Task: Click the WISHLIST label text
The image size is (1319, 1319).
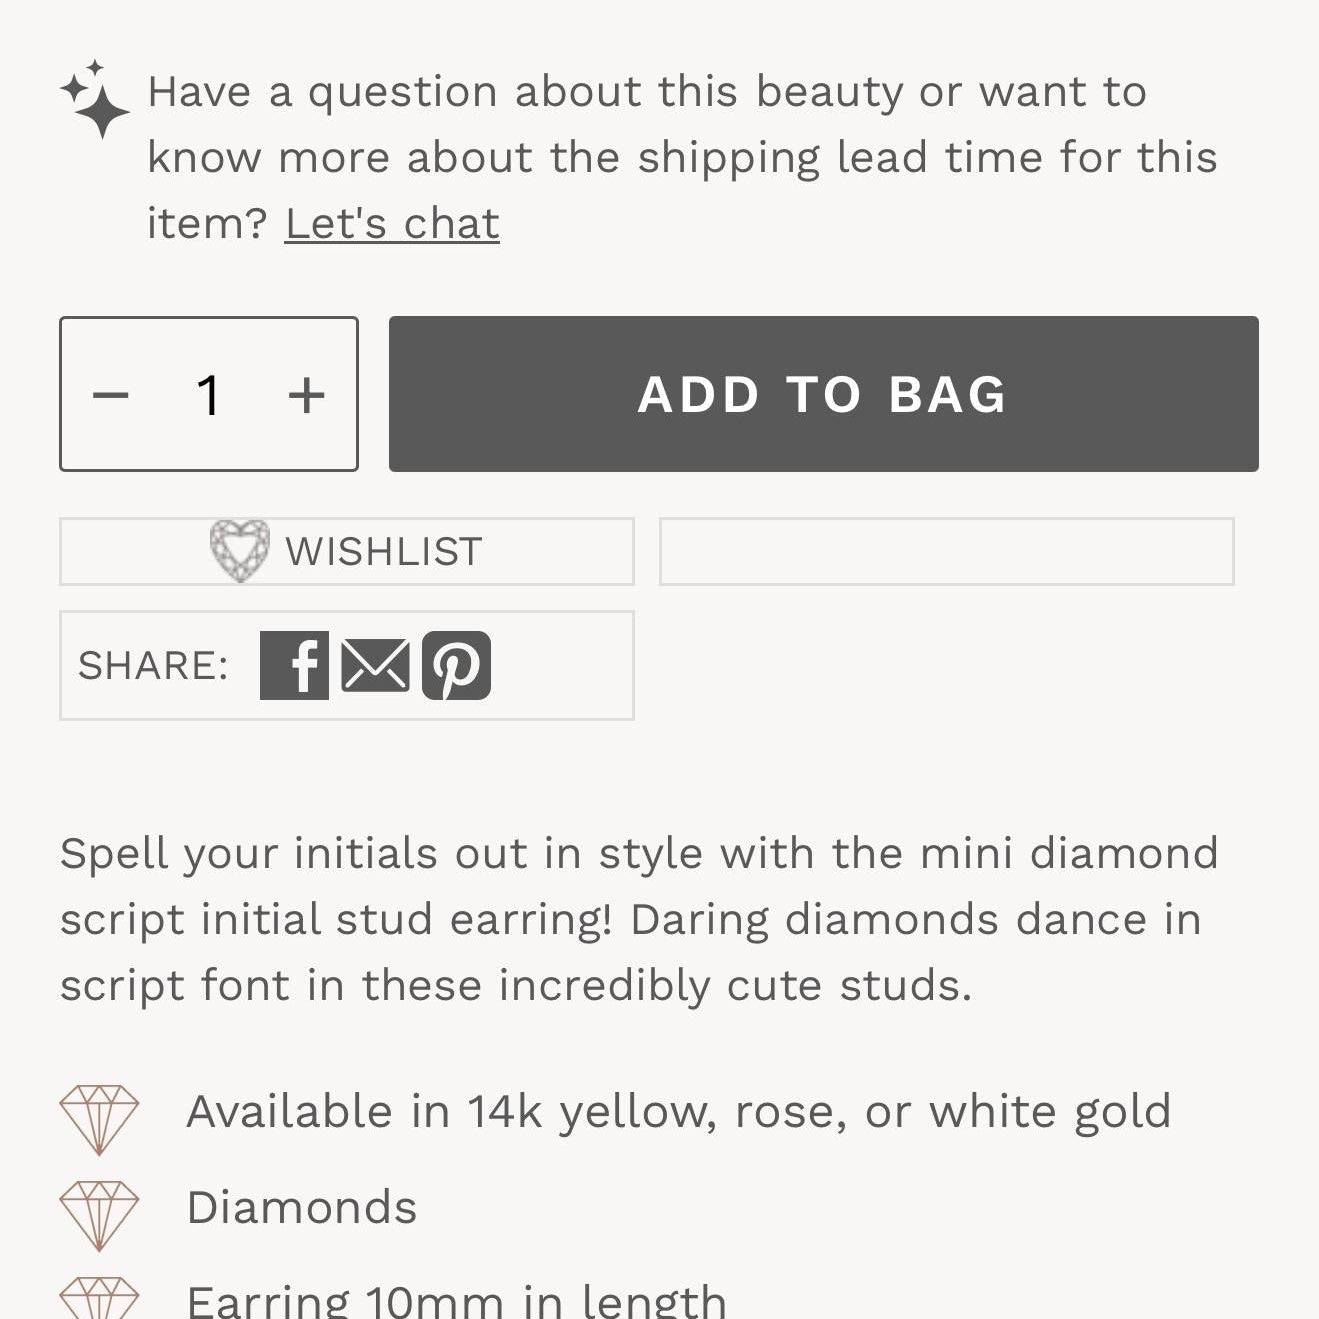Action: [x=384, y=552]
